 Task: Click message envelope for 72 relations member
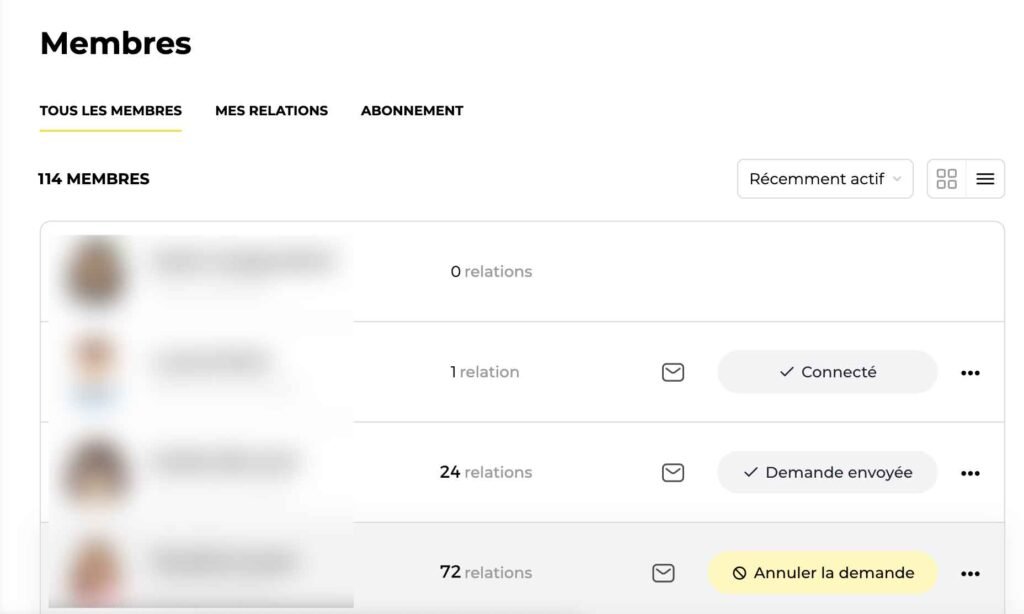pos(662,573)
